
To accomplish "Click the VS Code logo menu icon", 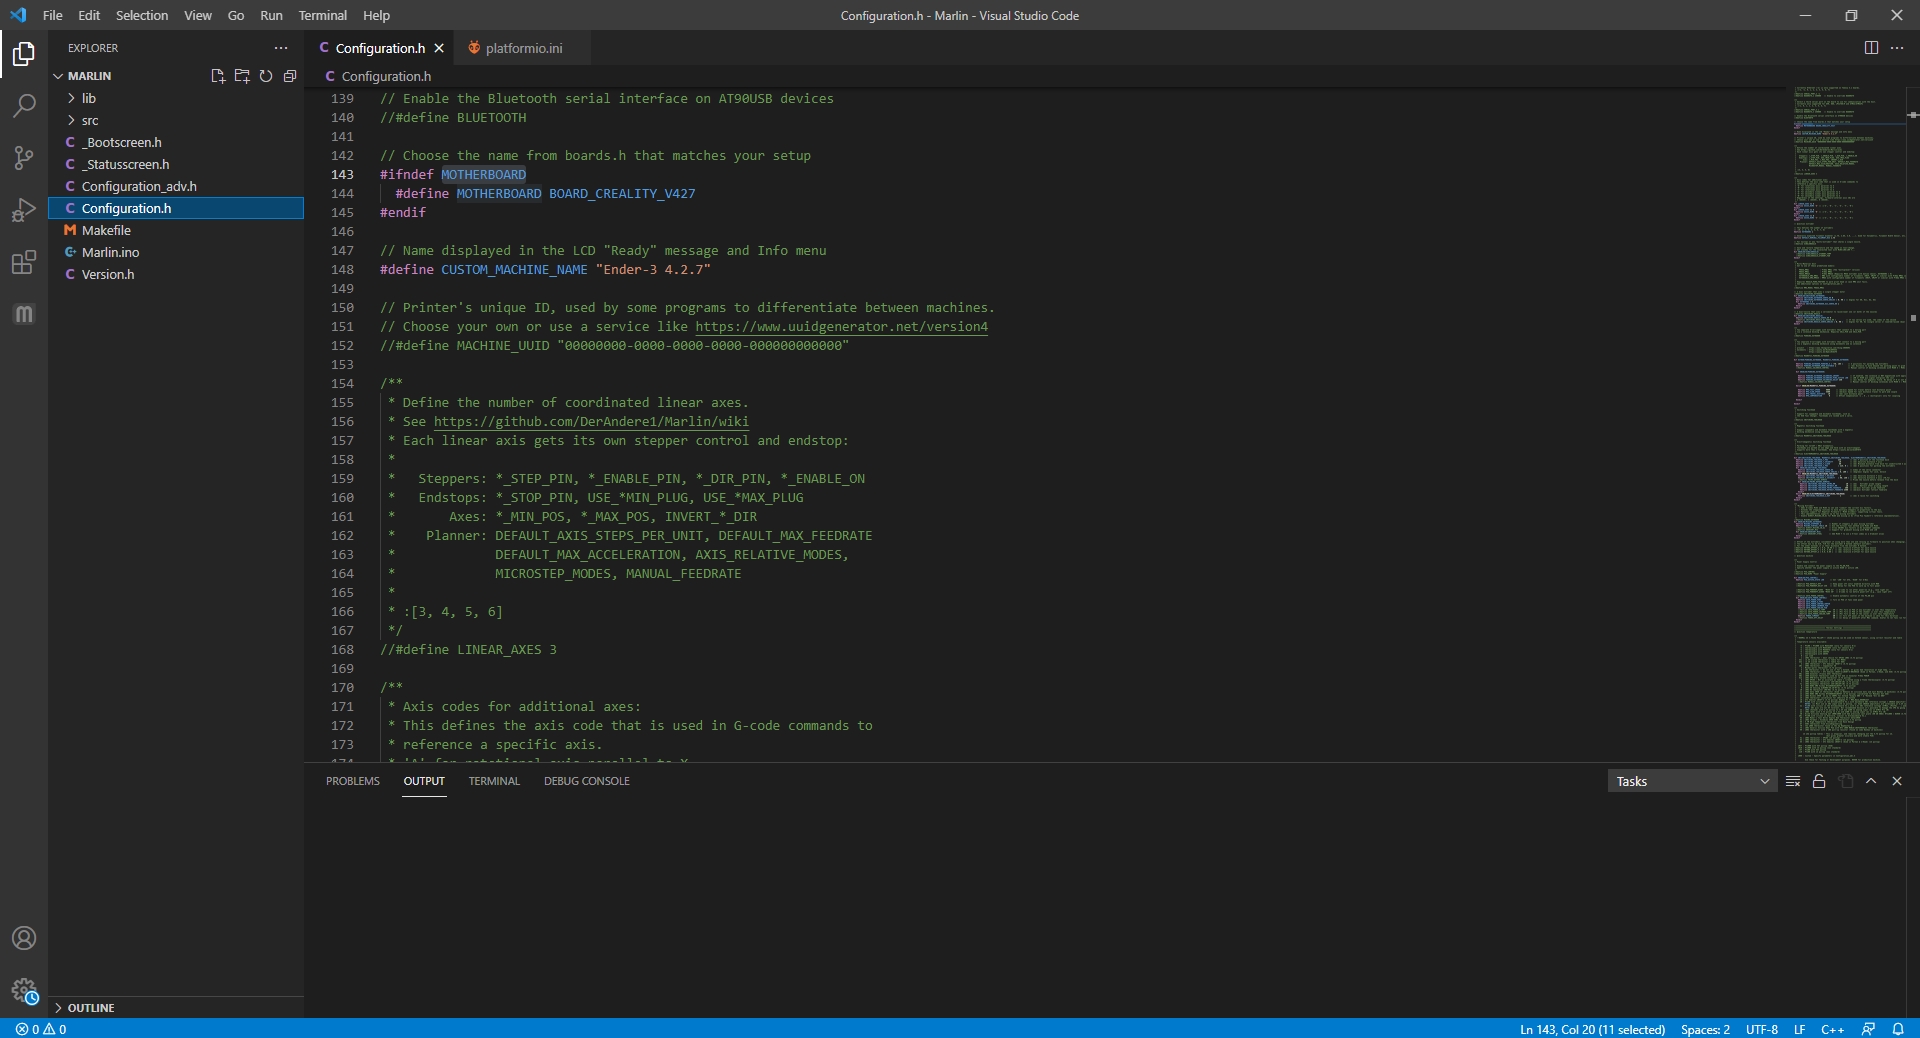I will pyautogui.click(x=18, y=15).
